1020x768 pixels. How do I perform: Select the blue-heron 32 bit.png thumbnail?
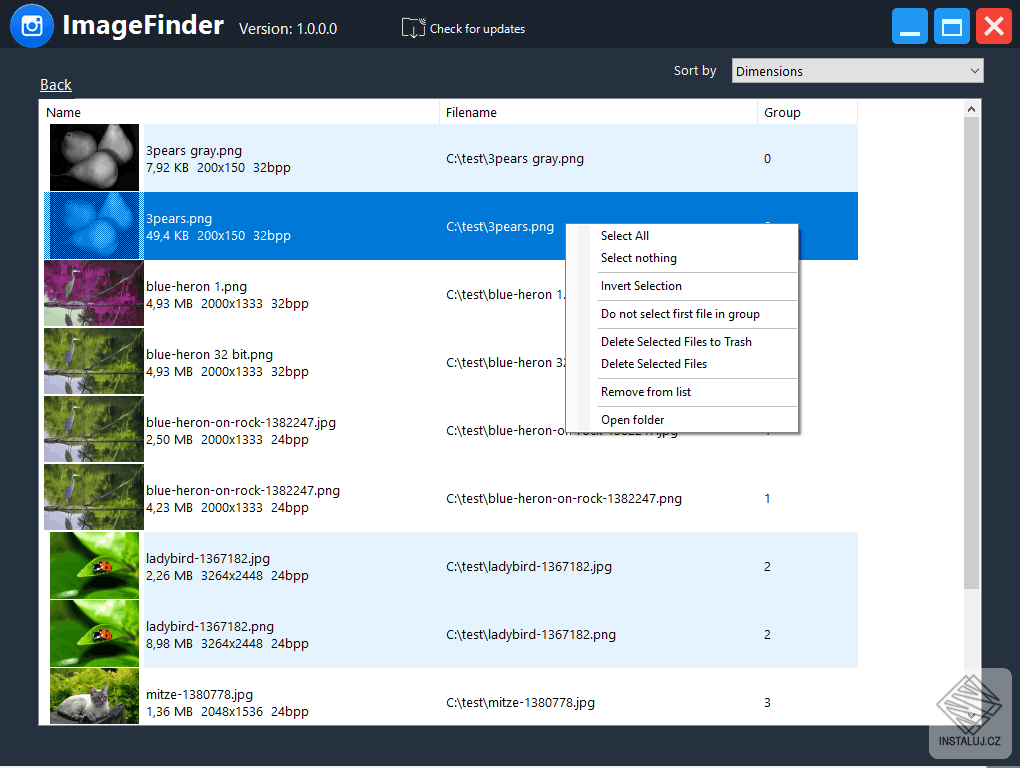click(94, 362)
